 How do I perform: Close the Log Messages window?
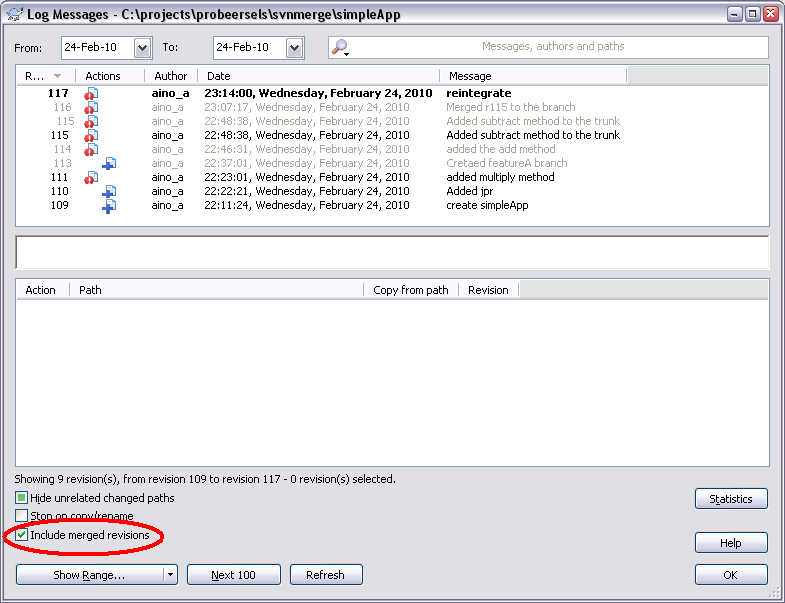(771, 14)
